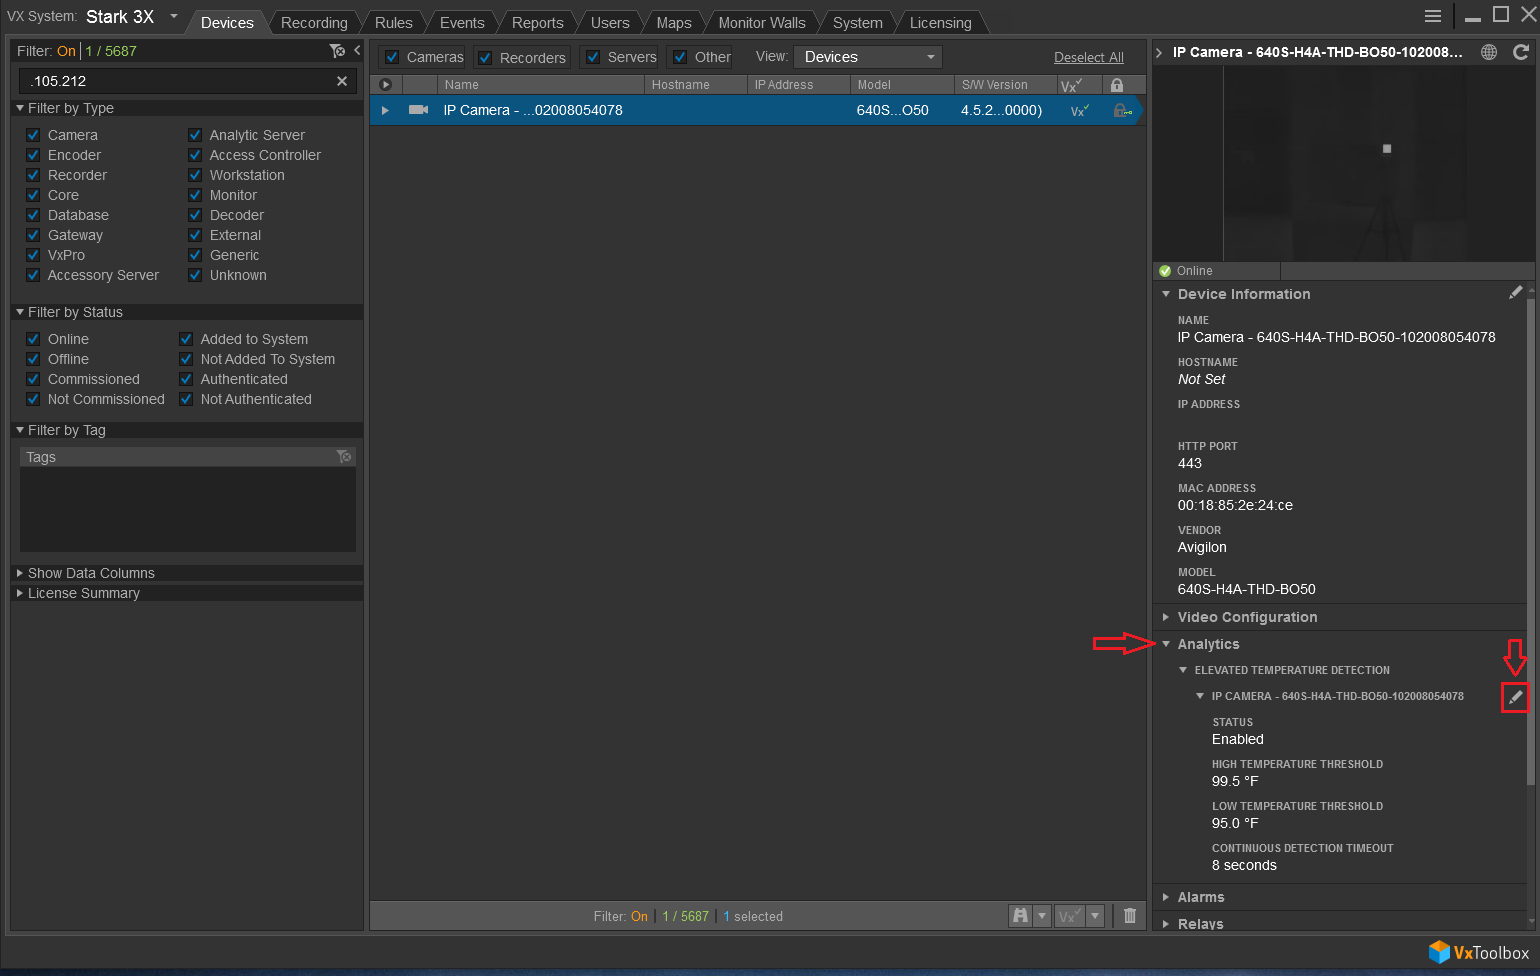Open the View Devices dropdown
The width and height of the screenshot is (1540, 976).
[x=868, y=57]
